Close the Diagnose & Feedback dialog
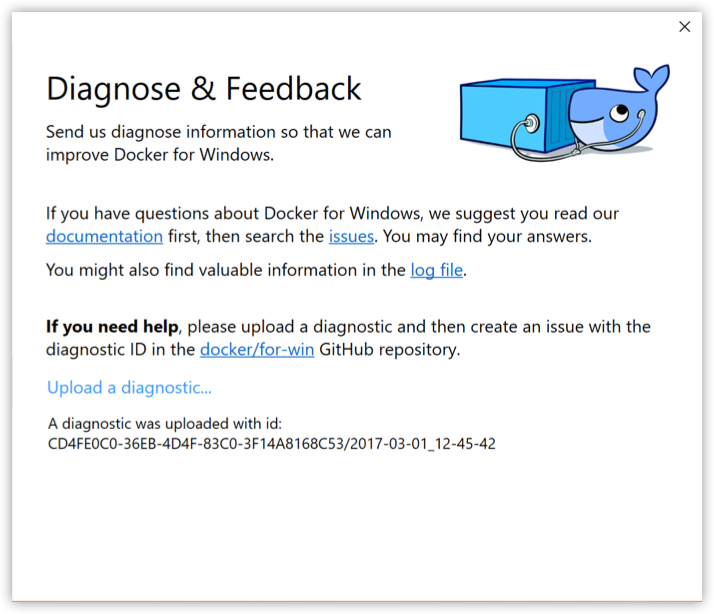 pyautogui.click(x=684, y=27)
